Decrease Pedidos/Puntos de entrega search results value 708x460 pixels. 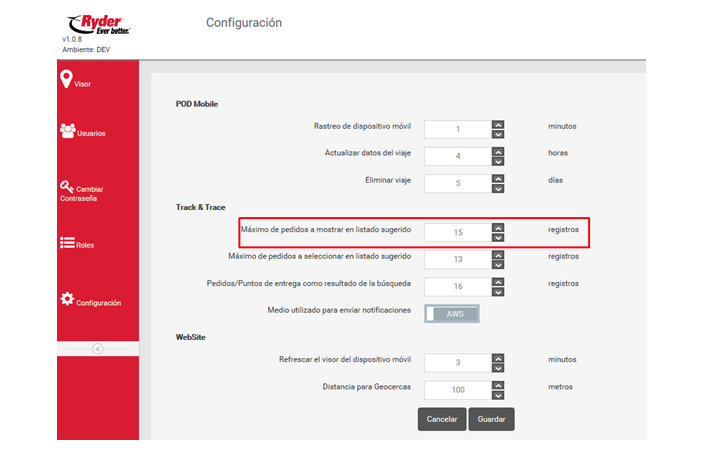(x=498, y=290)
